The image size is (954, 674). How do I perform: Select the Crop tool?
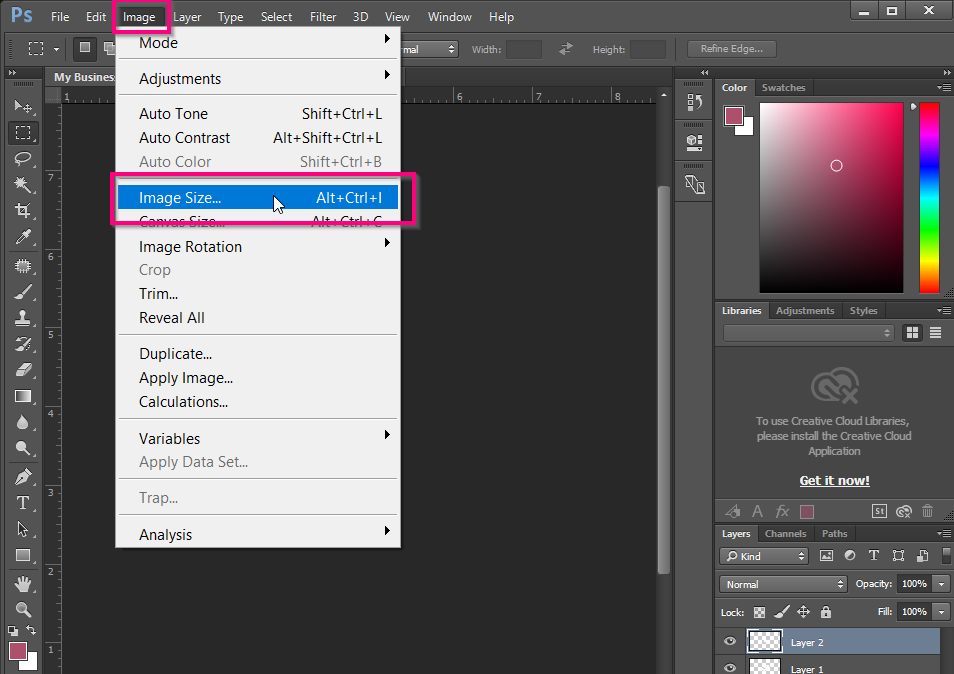point(24,211)
